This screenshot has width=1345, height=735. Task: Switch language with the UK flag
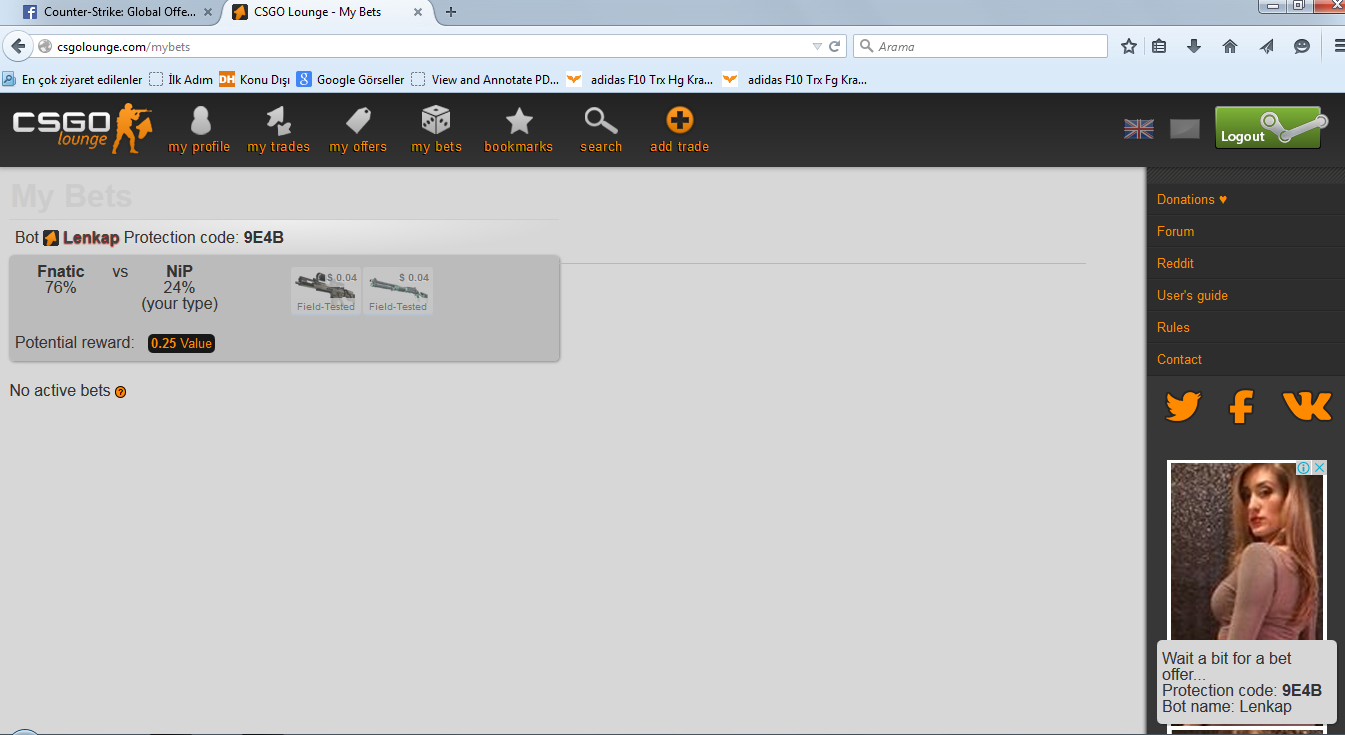(1138, 129)
